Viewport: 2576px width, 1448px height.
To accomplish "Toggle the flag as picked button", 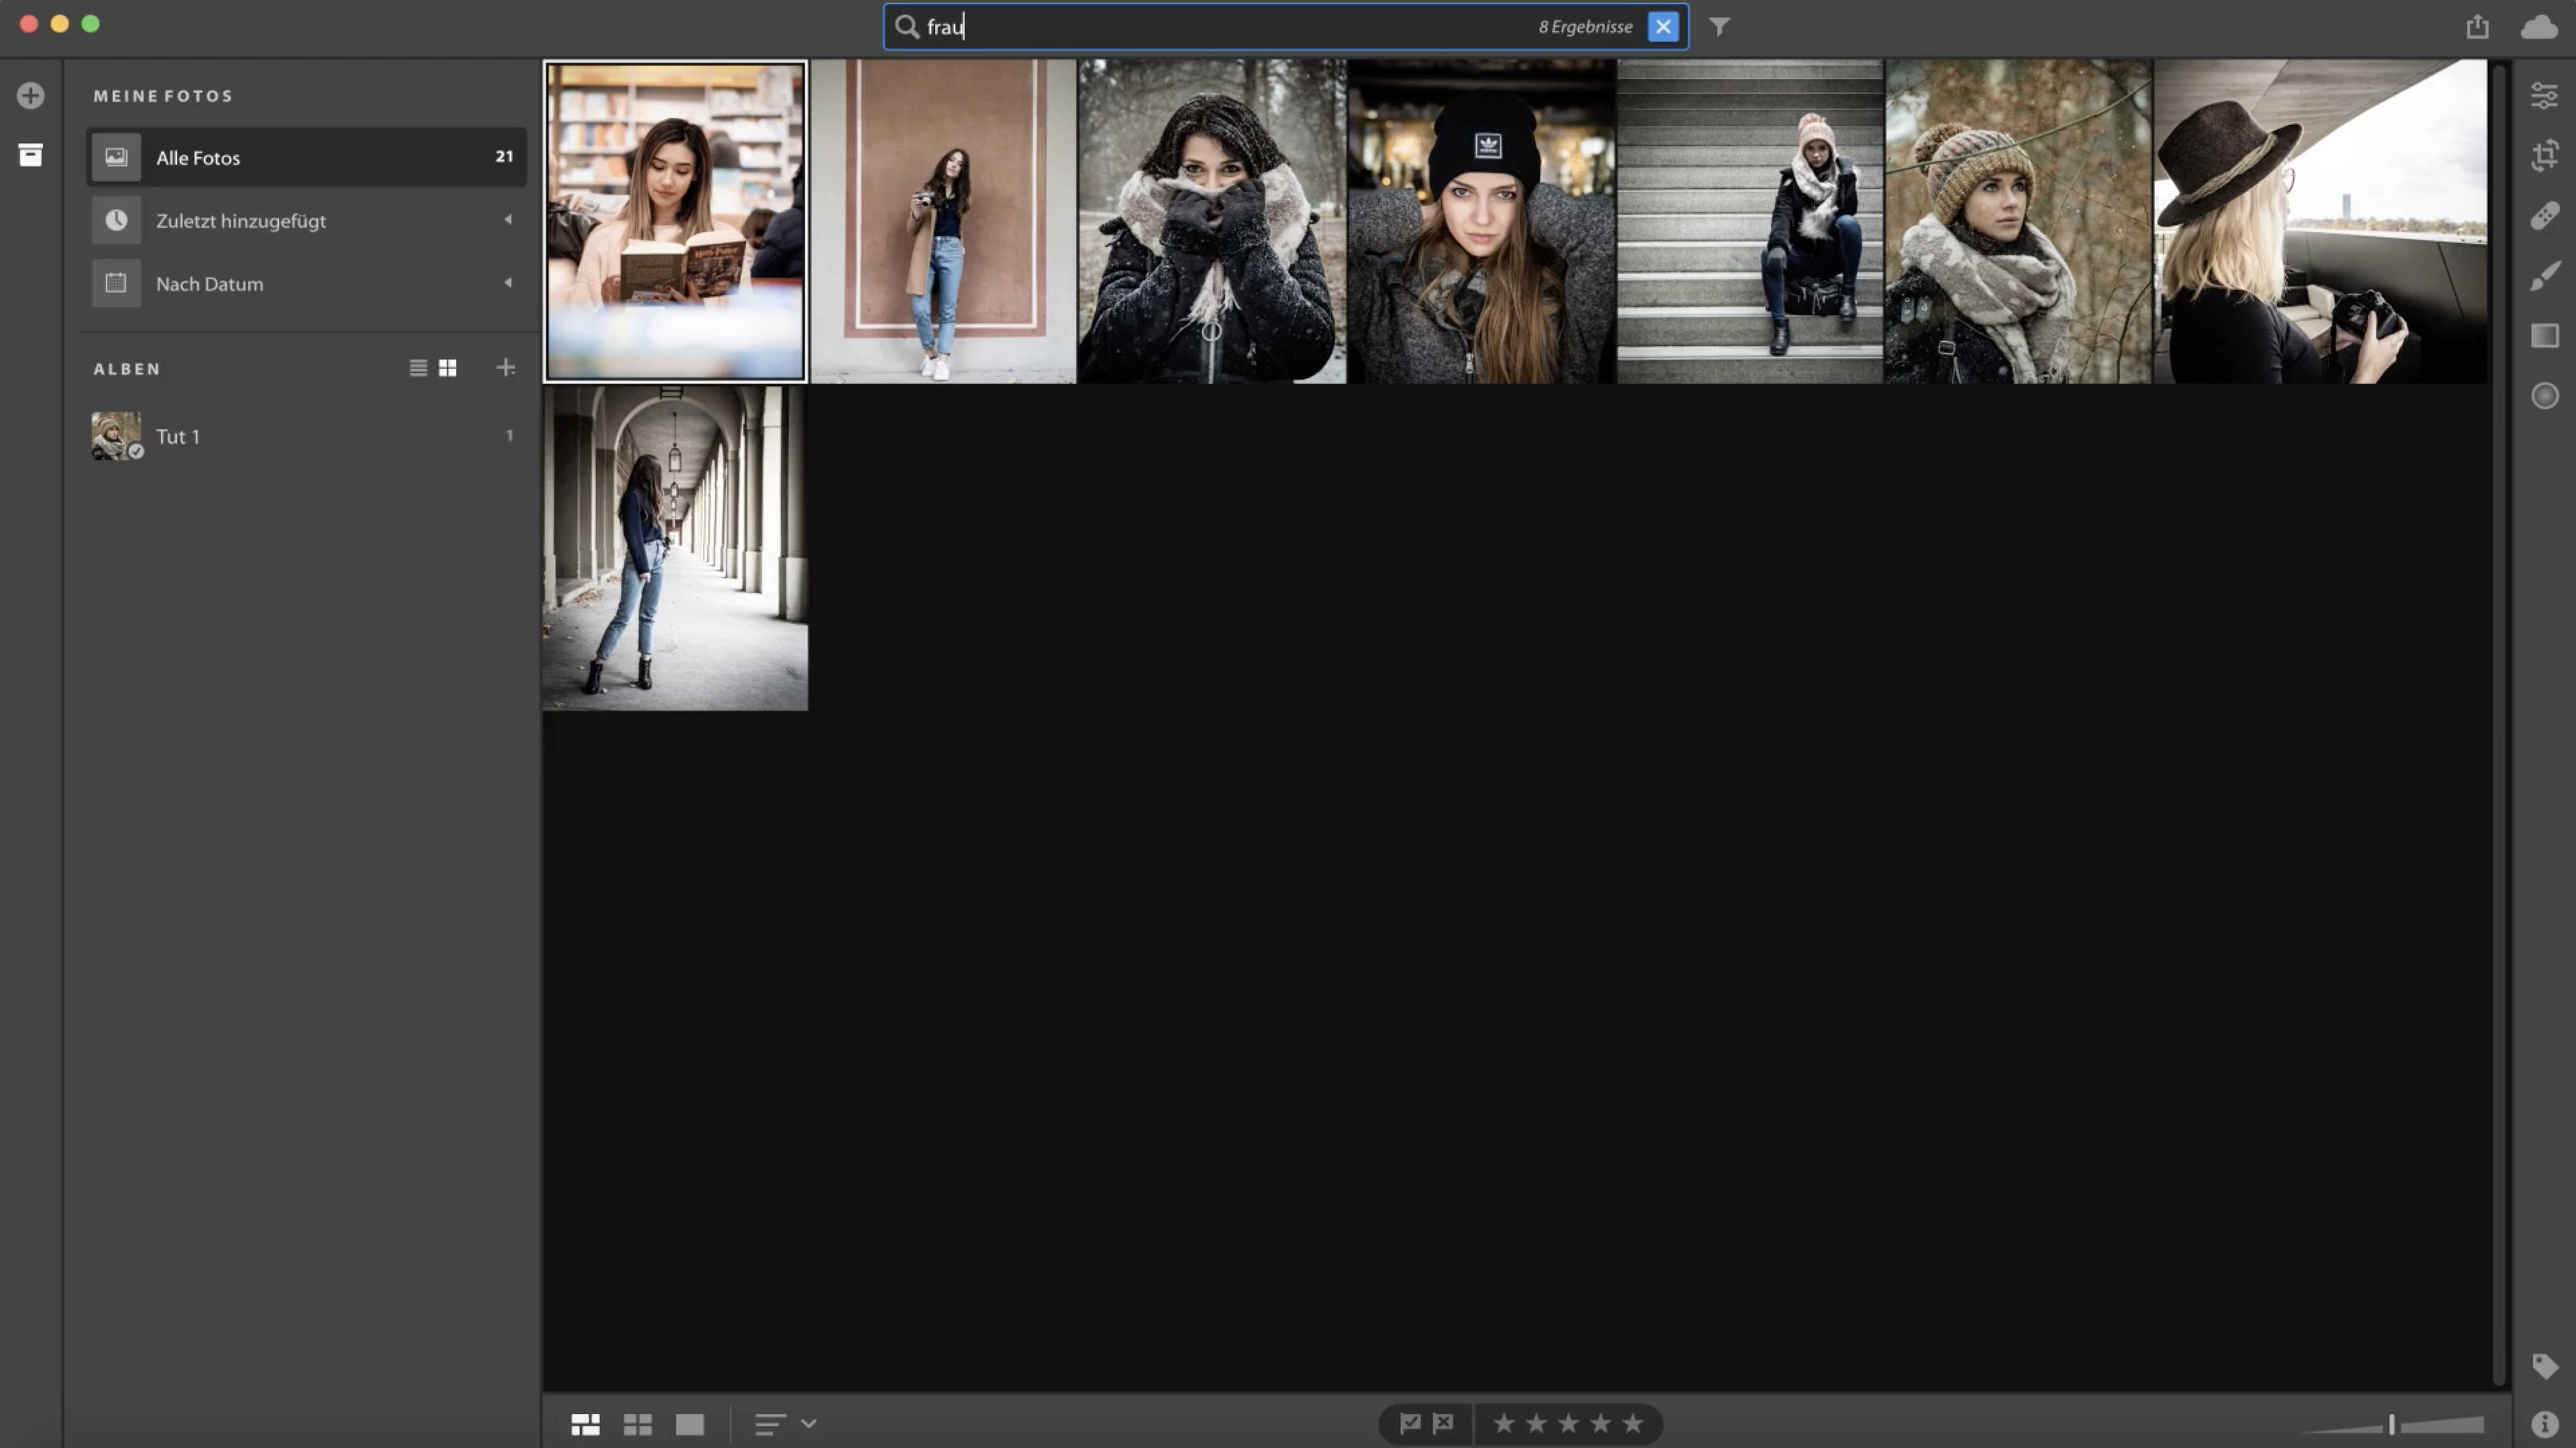I will [x=1410, y=1423].
